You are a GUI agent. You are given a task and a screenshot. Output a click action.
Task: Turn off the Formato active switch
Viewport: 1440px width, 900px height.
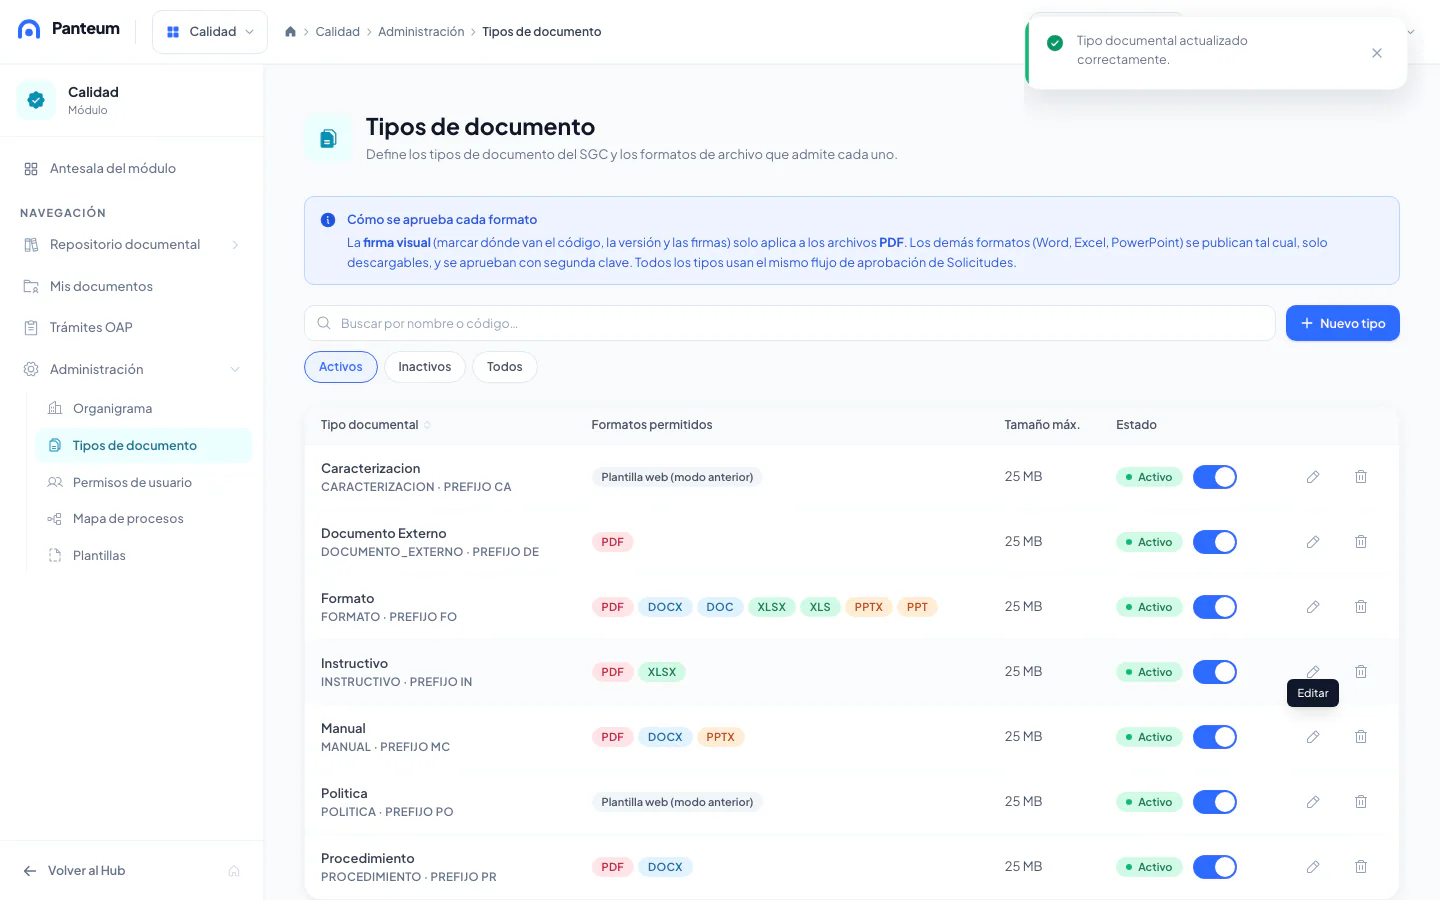pyautogui.click(x=1215, y=607)
